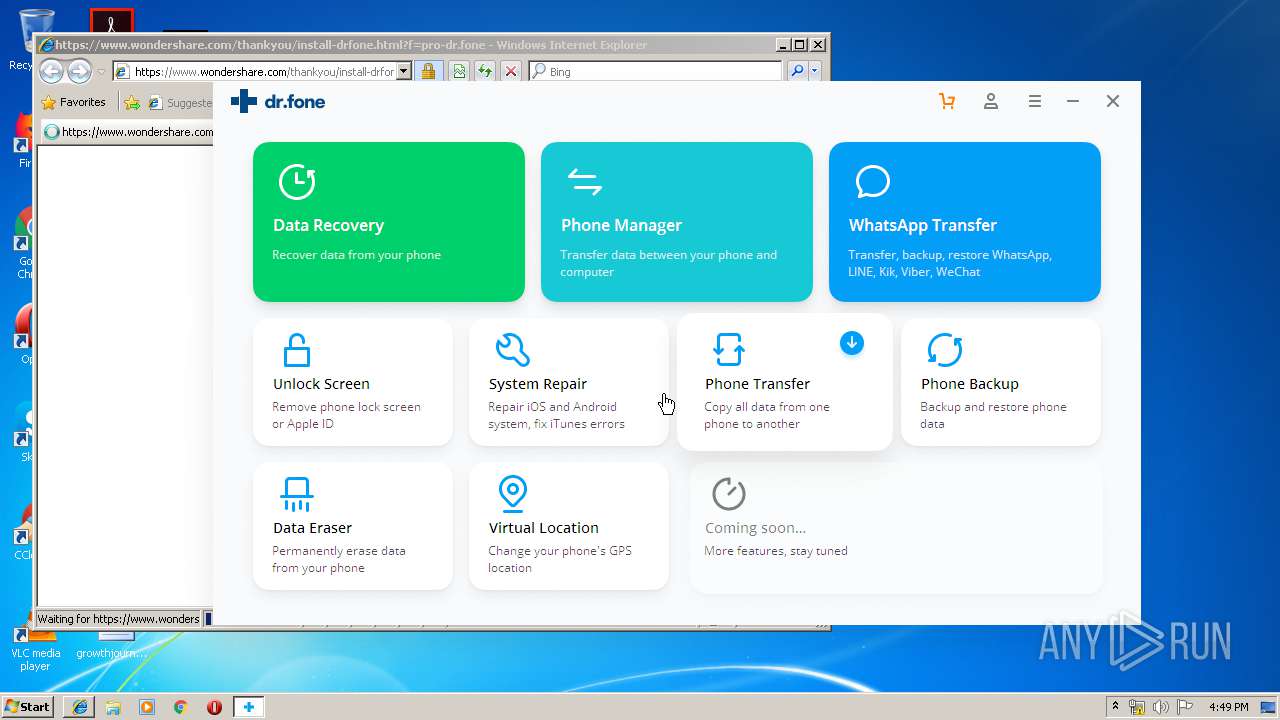Open Internet Explorer from the taskbar
This screenshot has width=1280, height=720.
pos(79,707)
